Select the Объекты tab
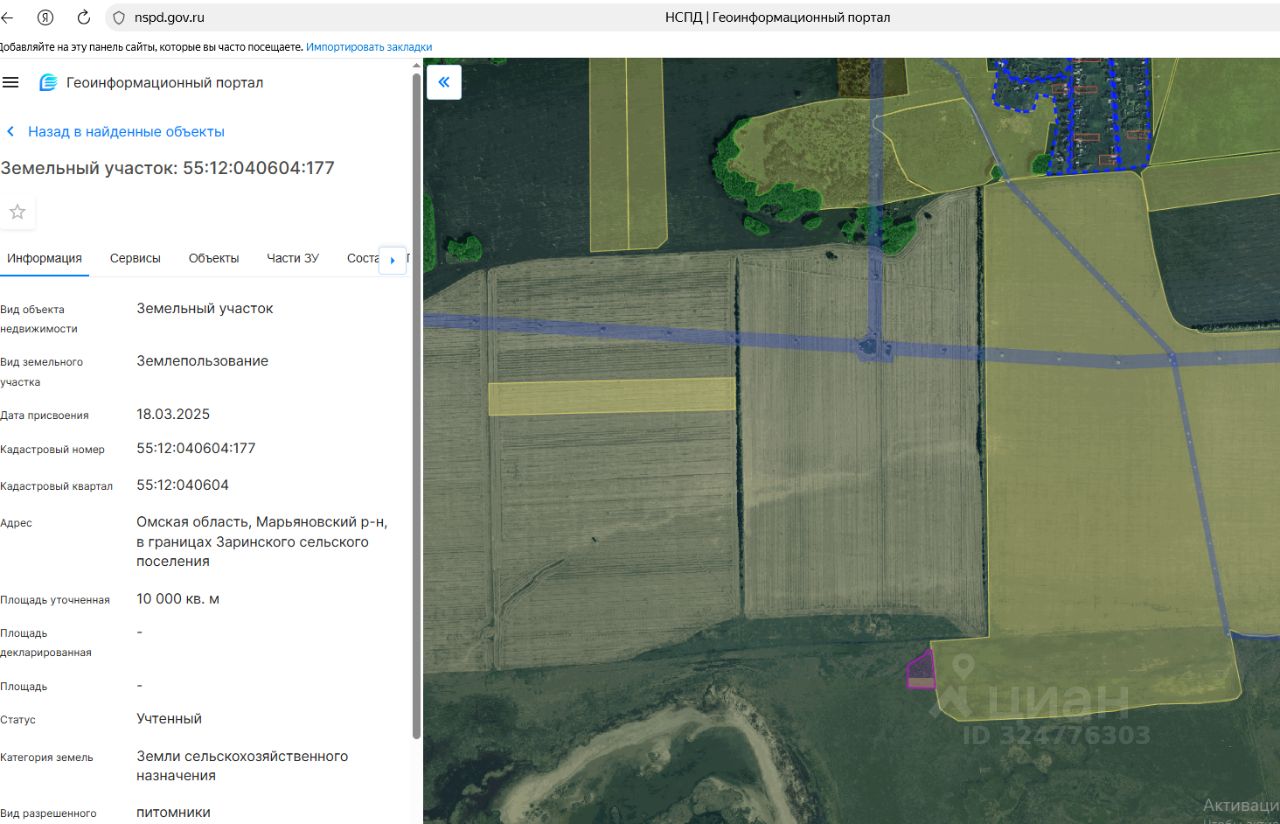Screen dimensions: 1280x824 click(x=214, y=258)
